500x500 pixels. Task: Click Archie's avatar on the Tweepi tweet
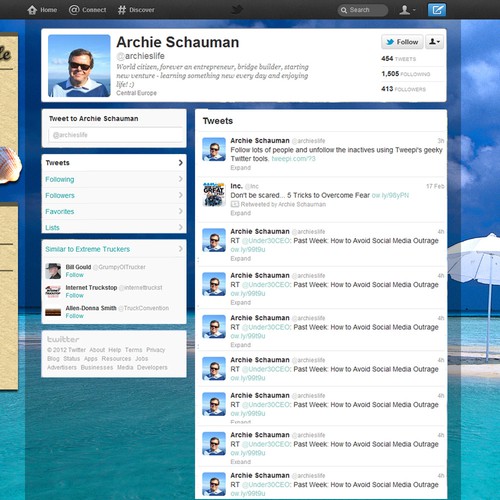click(x=214, y=149)
